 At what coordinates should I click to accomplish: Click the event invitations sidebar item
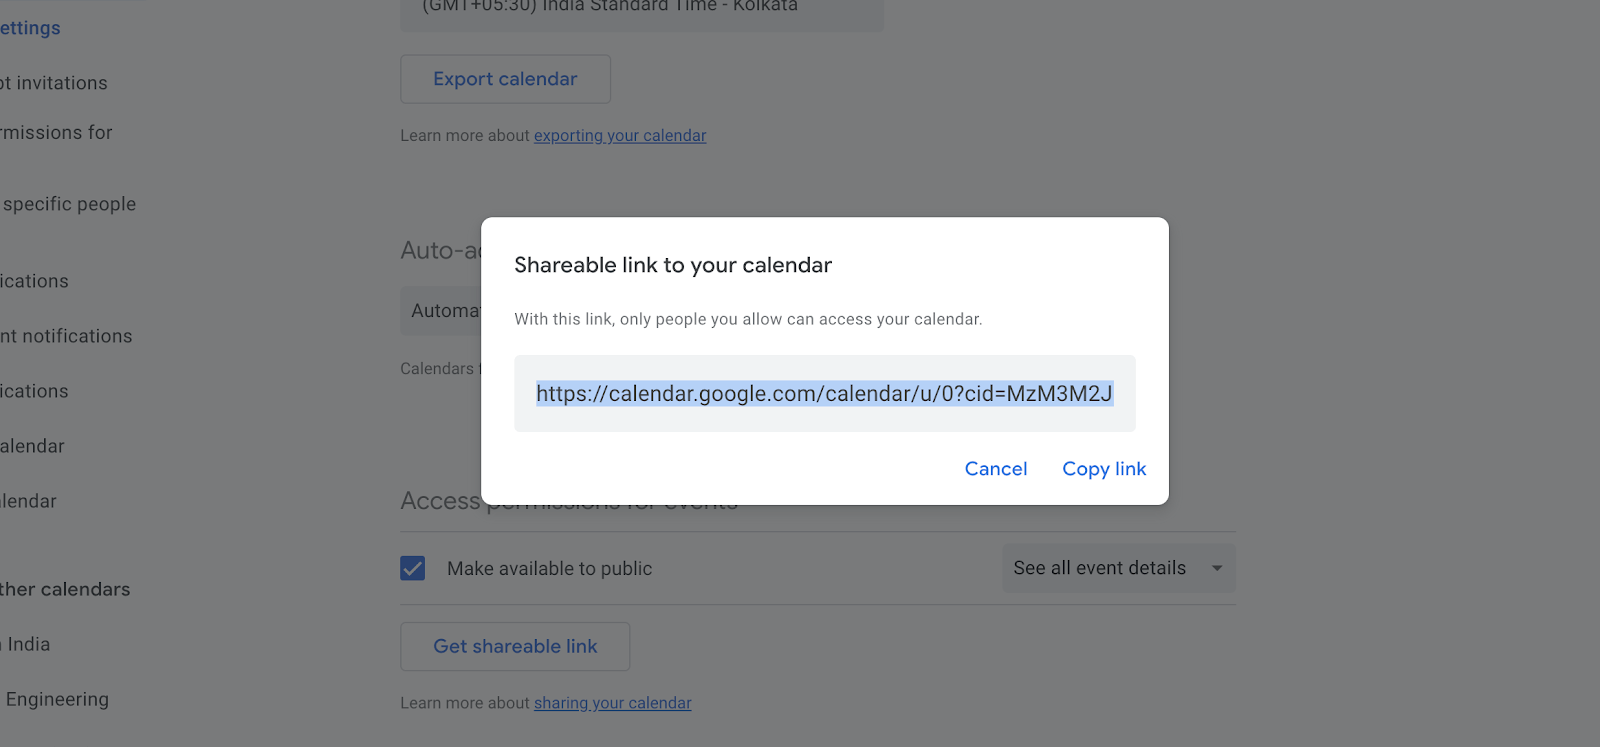coord(54,82)
